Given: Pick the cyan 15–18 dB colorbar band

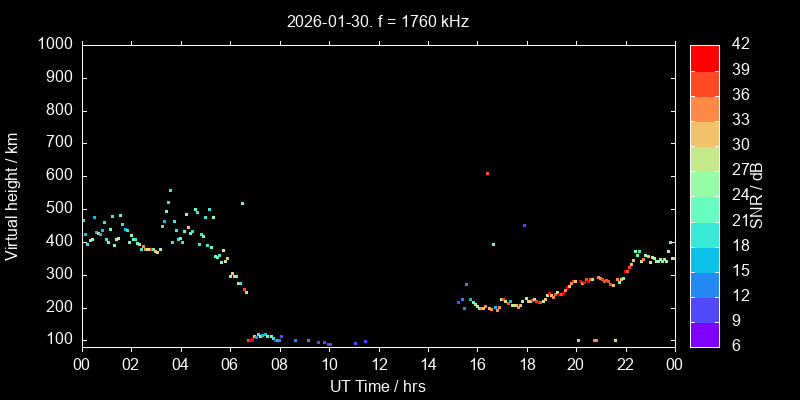Looking at the screenshot, I should [x=704, y=259].
